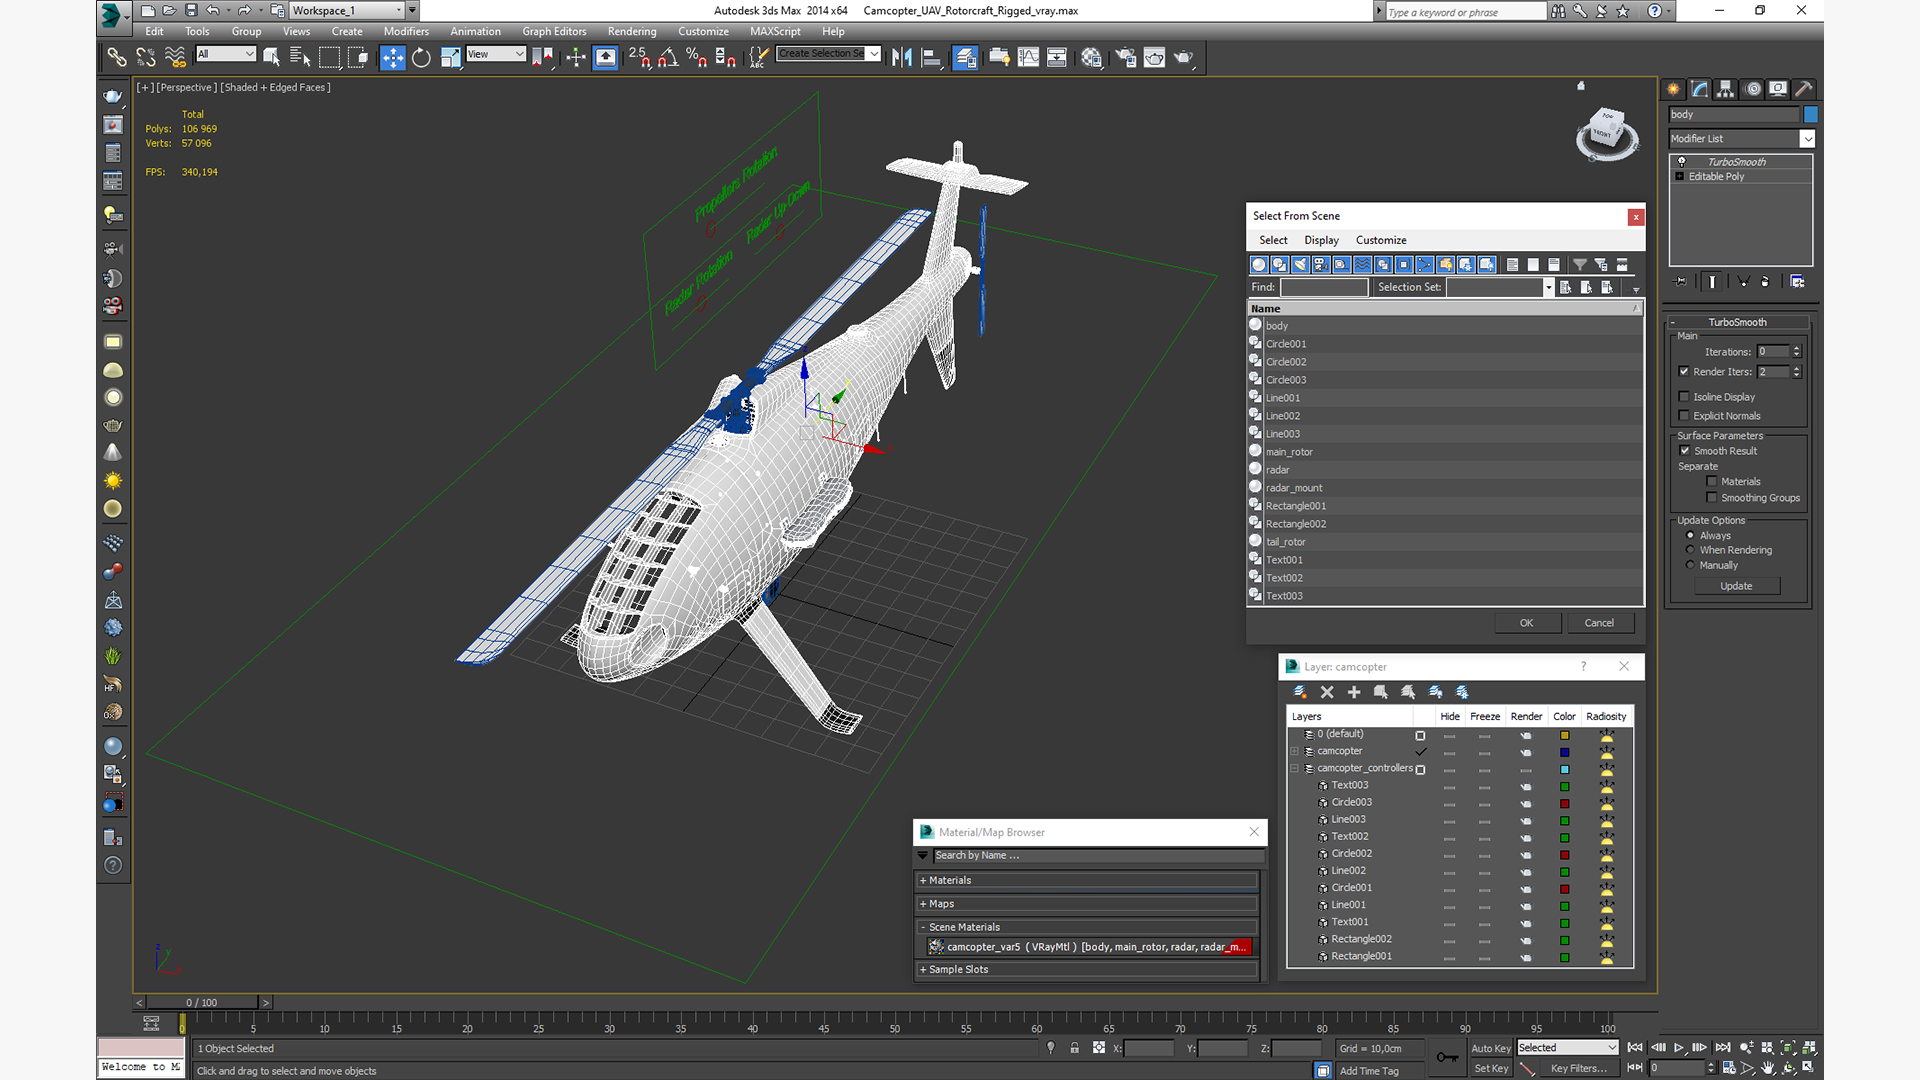Open Customize menu in Select From Scene

click(x=1381, y=241)
